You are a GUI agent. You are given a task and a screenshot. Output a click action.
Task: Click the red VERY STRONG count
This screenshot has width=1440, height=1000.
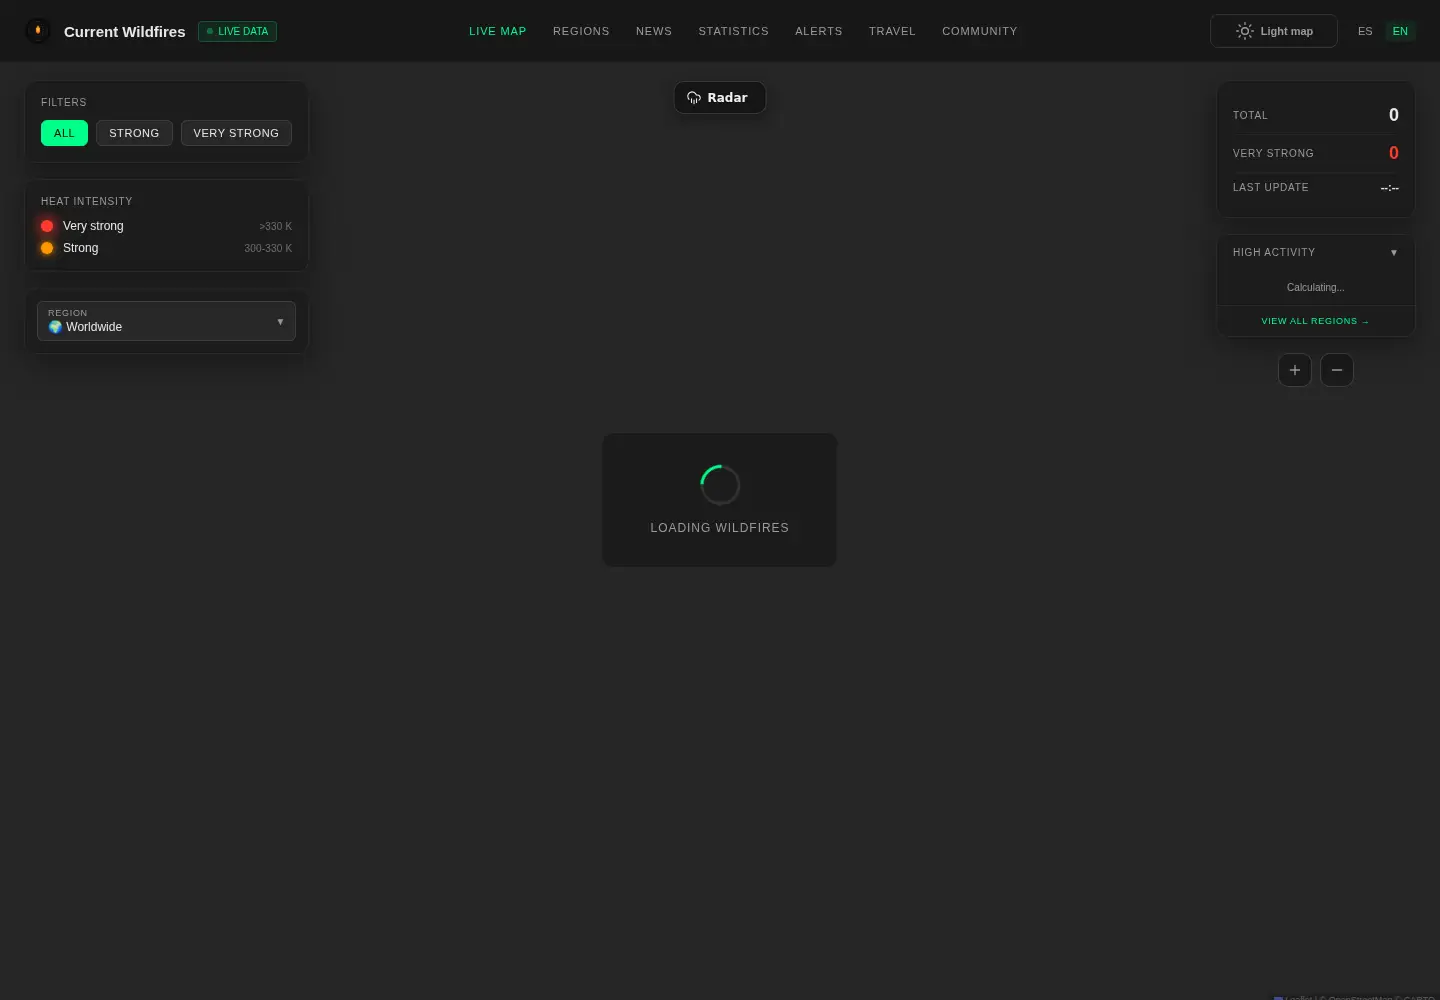(x=1394, y=153)
